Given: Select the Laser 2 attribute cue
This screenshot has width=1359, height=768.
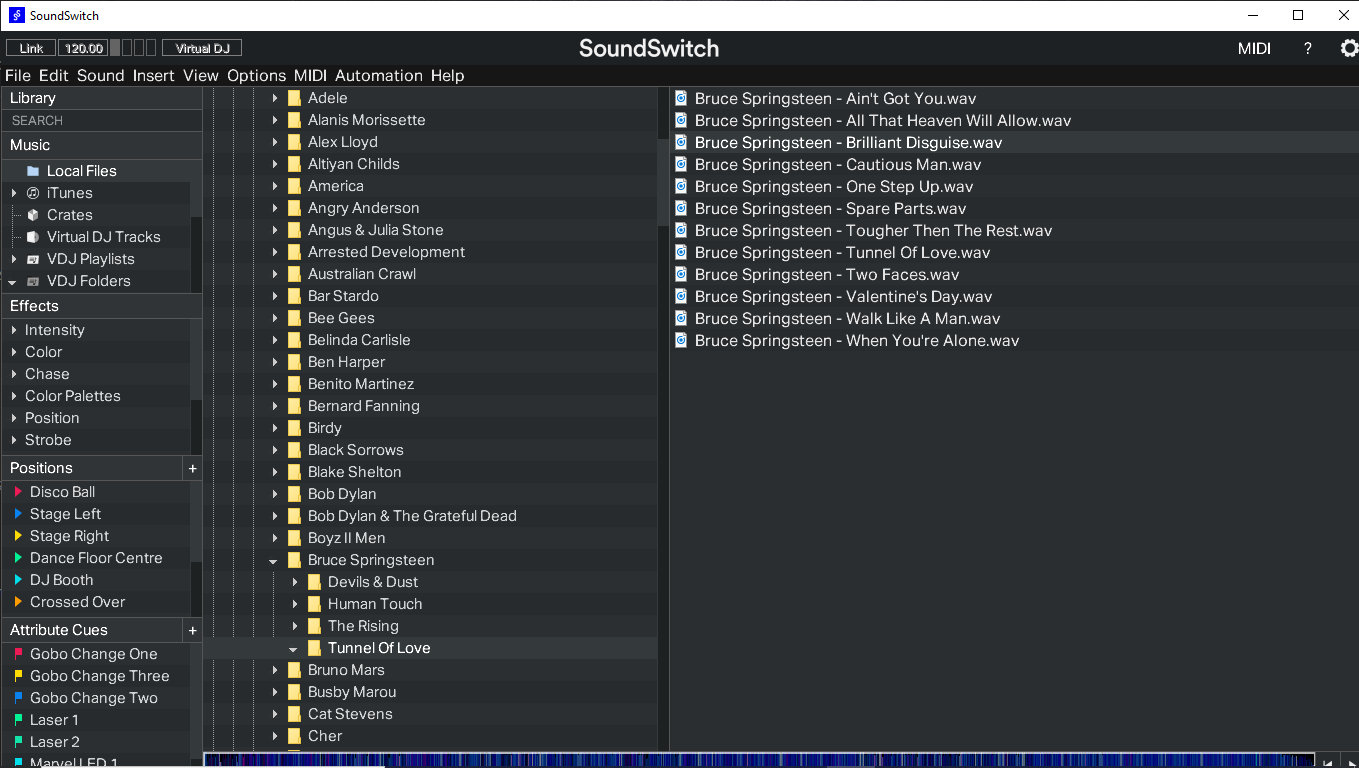Looking at the screenshot, I should [x=55, y=742].
